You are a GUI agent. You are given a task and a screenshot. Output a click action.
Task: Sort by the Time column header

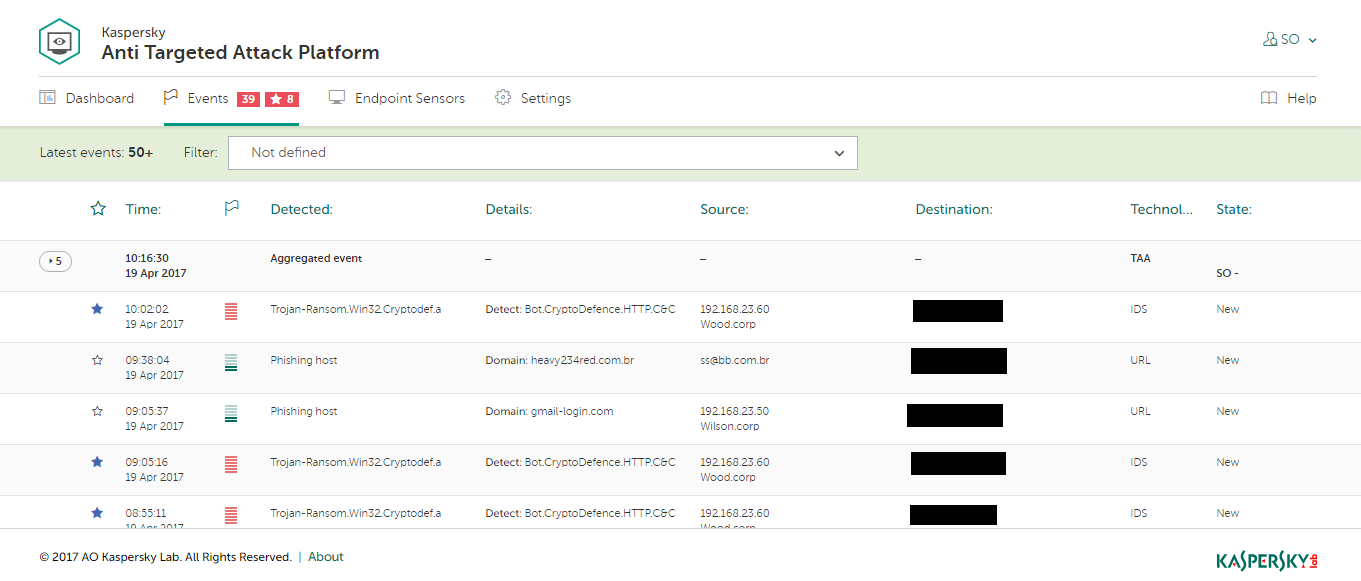[143, 209]
